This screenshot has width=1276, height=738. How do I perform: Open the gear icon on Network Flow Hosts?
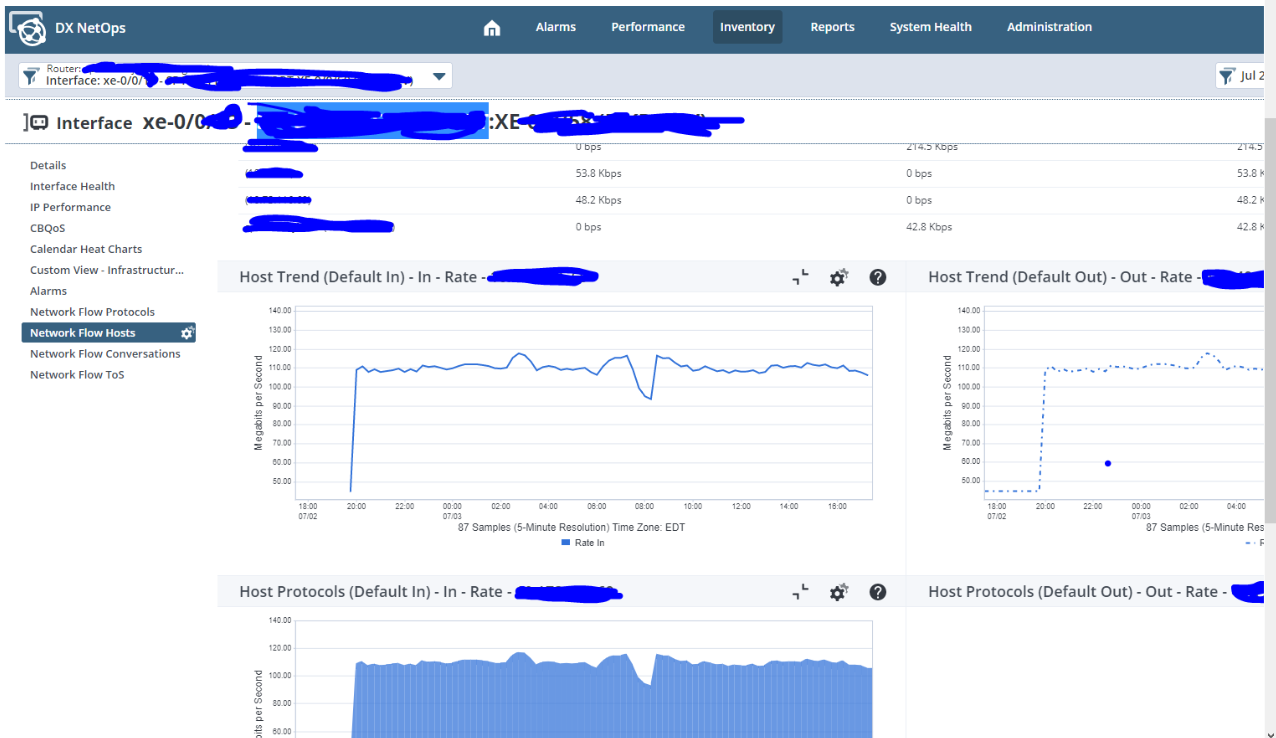[186, 333]
